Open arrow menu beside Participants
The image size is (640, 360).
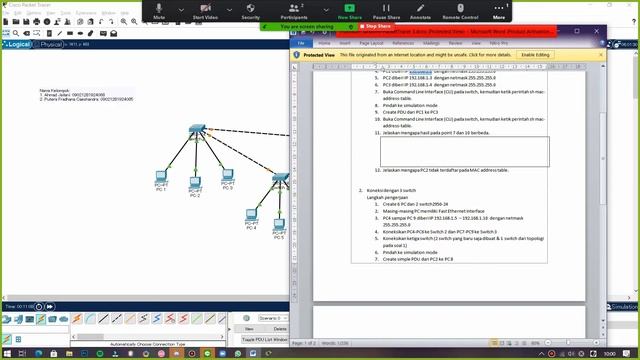[x=326, y=9]
